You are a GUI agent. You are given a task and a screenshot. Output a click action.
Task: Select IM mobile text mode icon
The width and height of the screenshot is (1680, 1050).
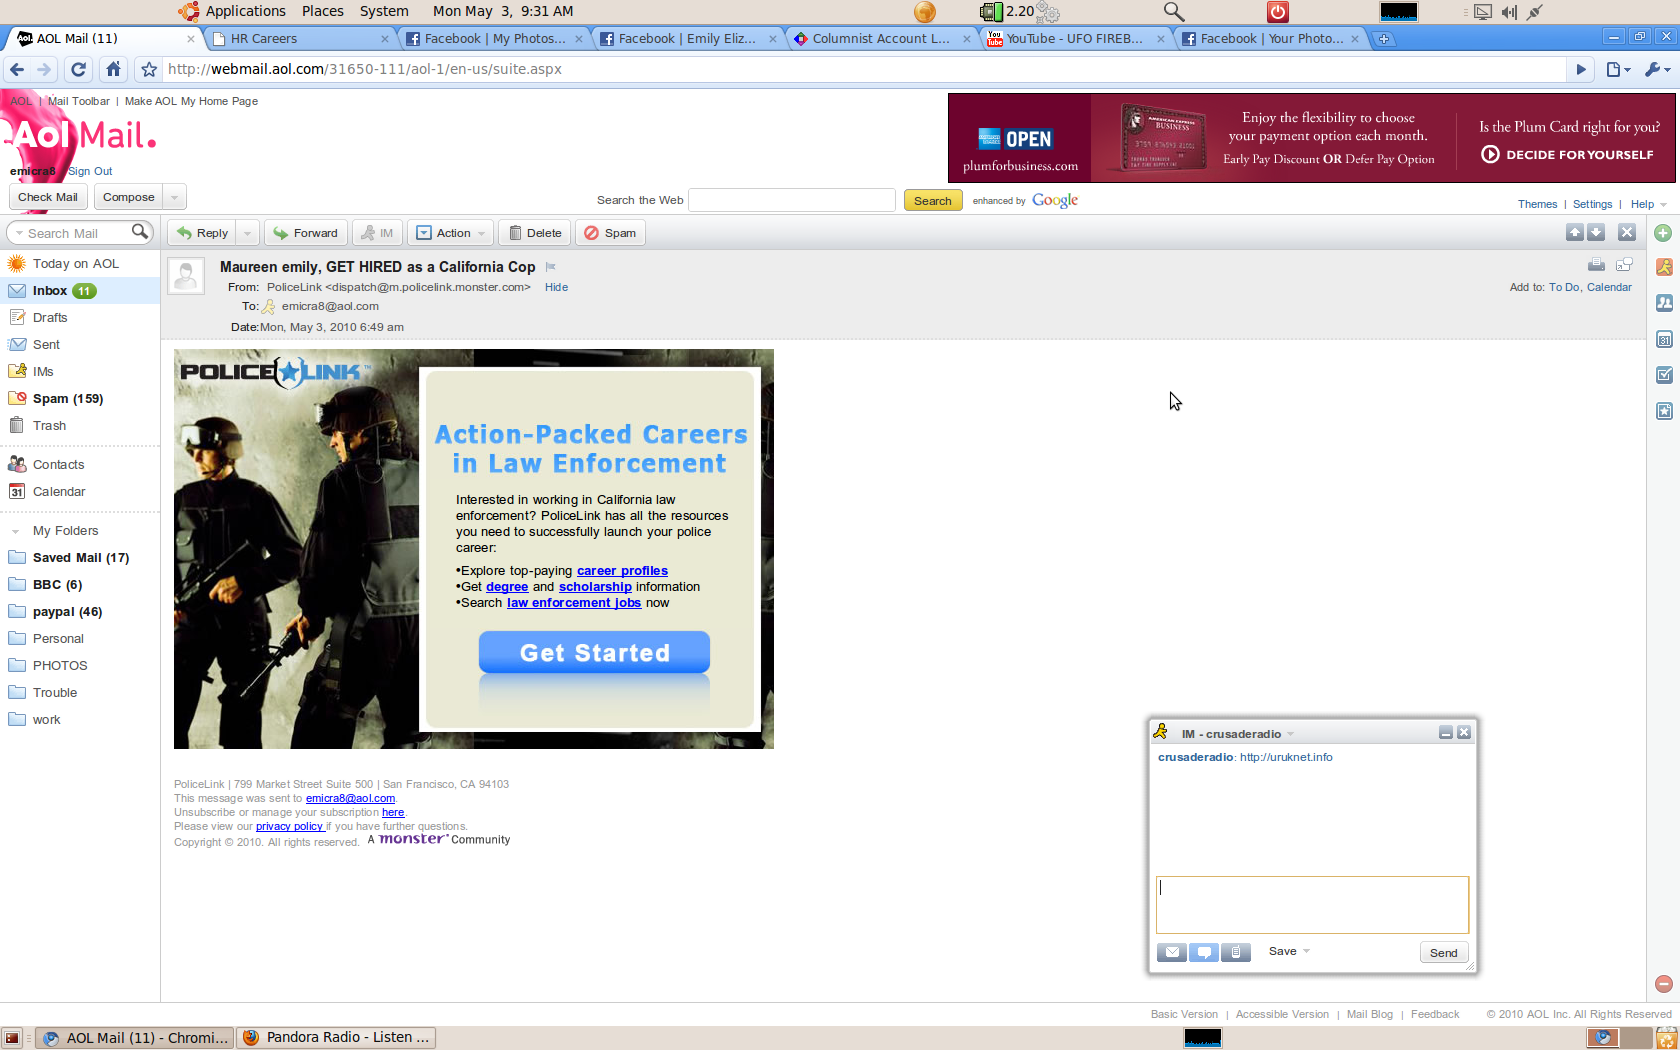[x=1236, y=952]
